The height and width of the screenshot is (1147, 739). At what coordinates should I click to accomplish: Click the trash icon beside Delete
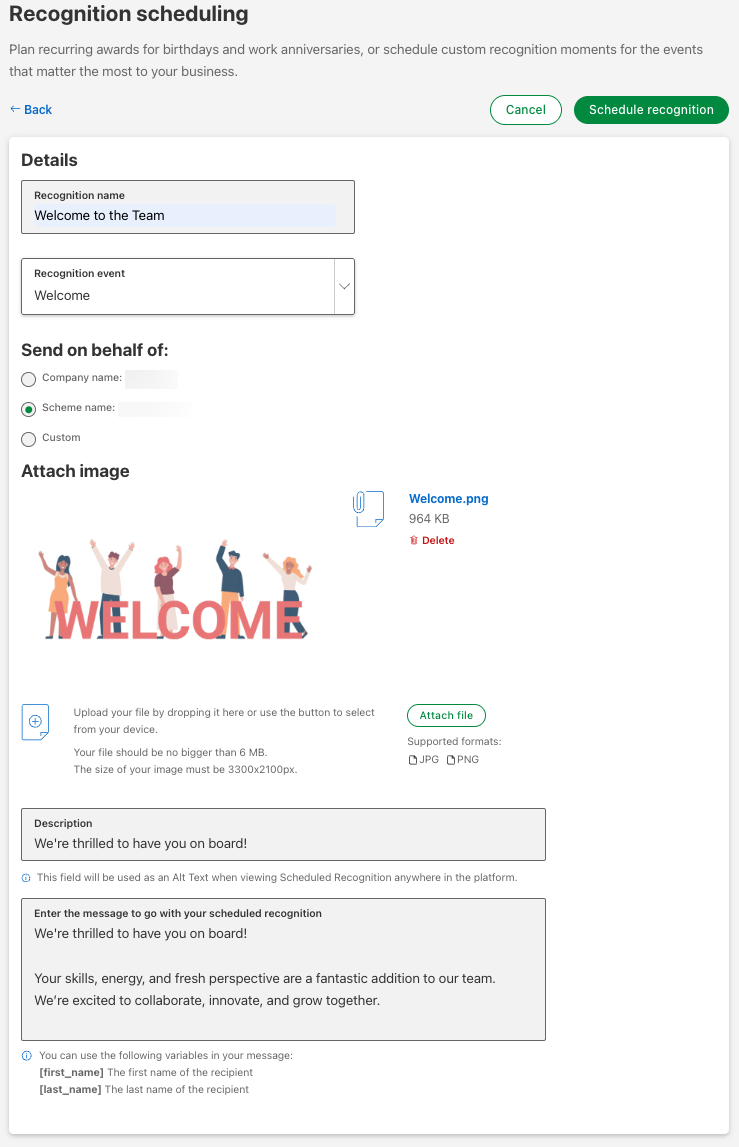tap(414, 541)
